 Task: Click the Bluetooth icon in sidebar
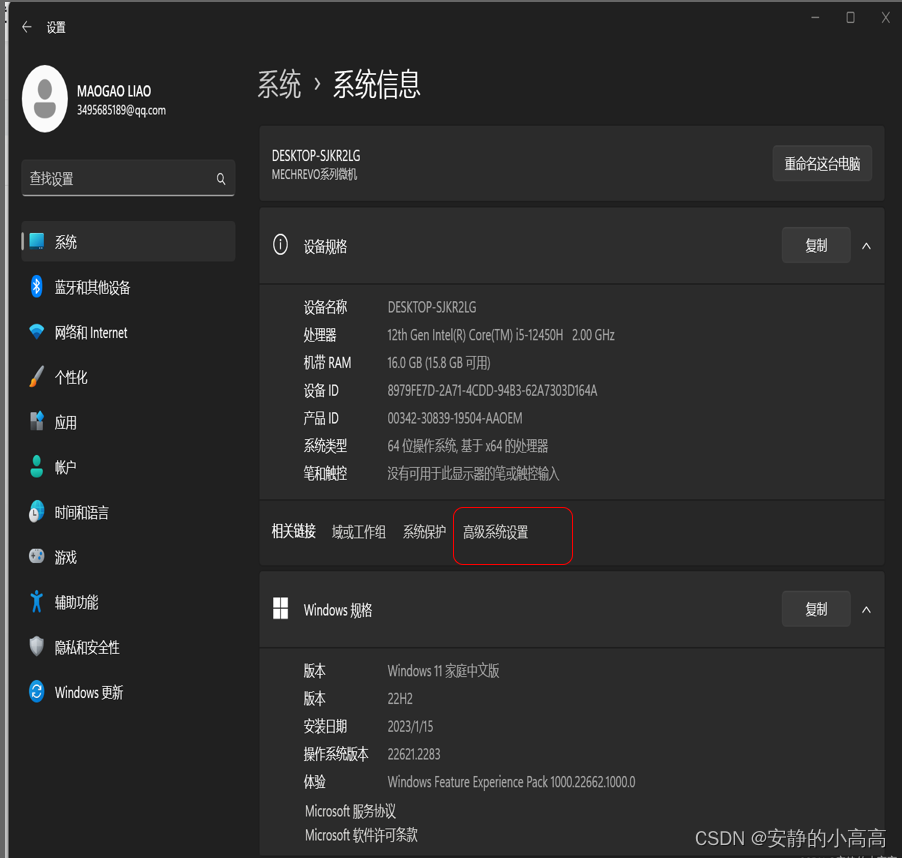click(37, 286)
